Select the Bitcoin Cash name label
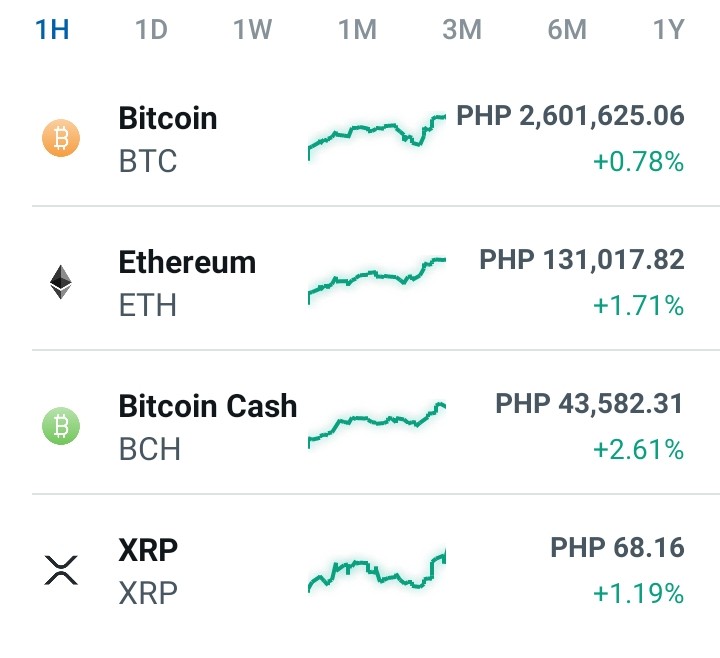This screenshot has height=658, width=720. pyautogui.click(x=208, y=406)
